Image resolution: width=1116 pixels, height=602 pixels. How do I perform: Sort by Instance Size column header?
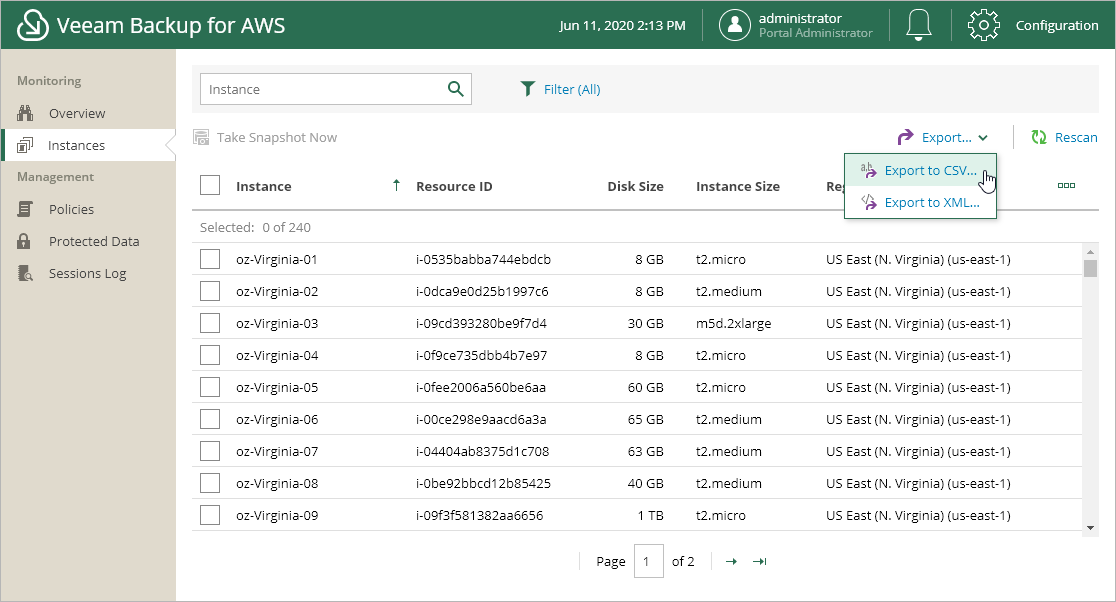737,186
